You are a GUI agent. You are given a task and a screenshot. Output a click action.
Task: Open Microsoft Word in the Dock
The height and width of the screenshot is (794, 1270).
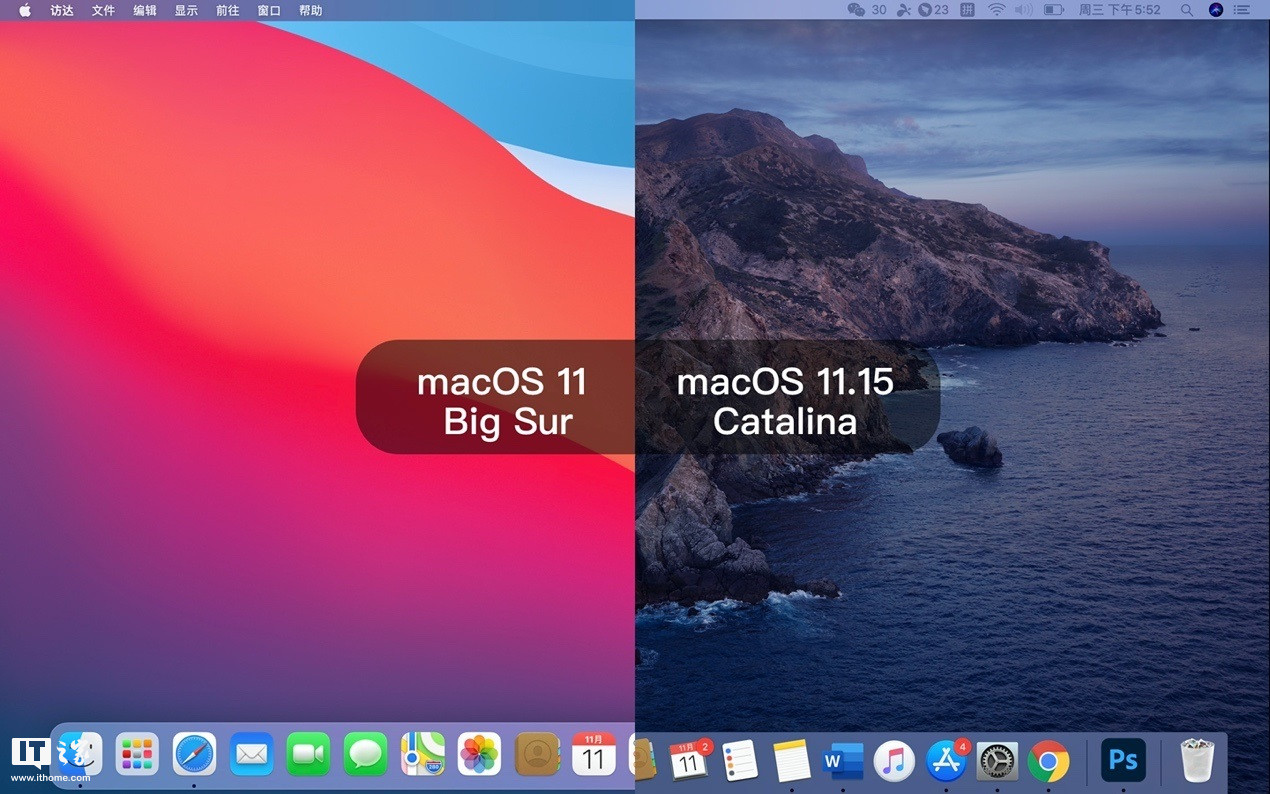tap(841, 760)
